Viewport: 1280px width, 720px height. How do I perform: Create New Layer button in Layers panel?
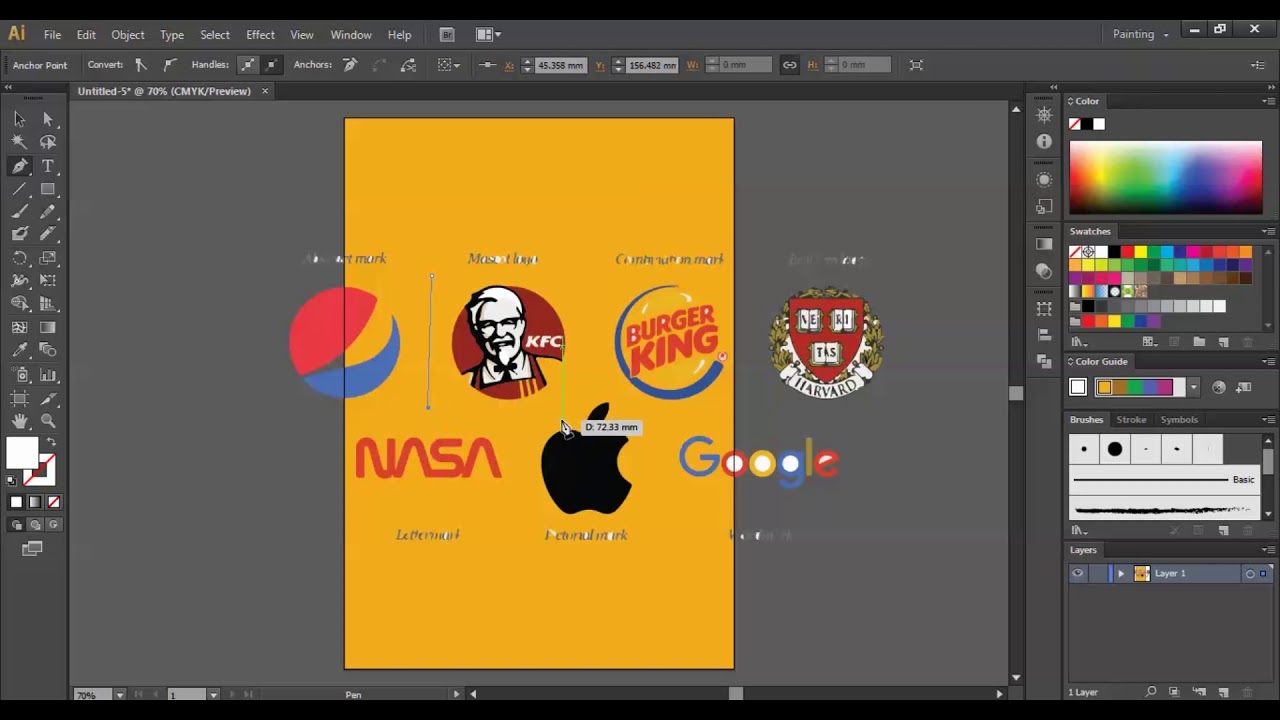pos(1223,692)
